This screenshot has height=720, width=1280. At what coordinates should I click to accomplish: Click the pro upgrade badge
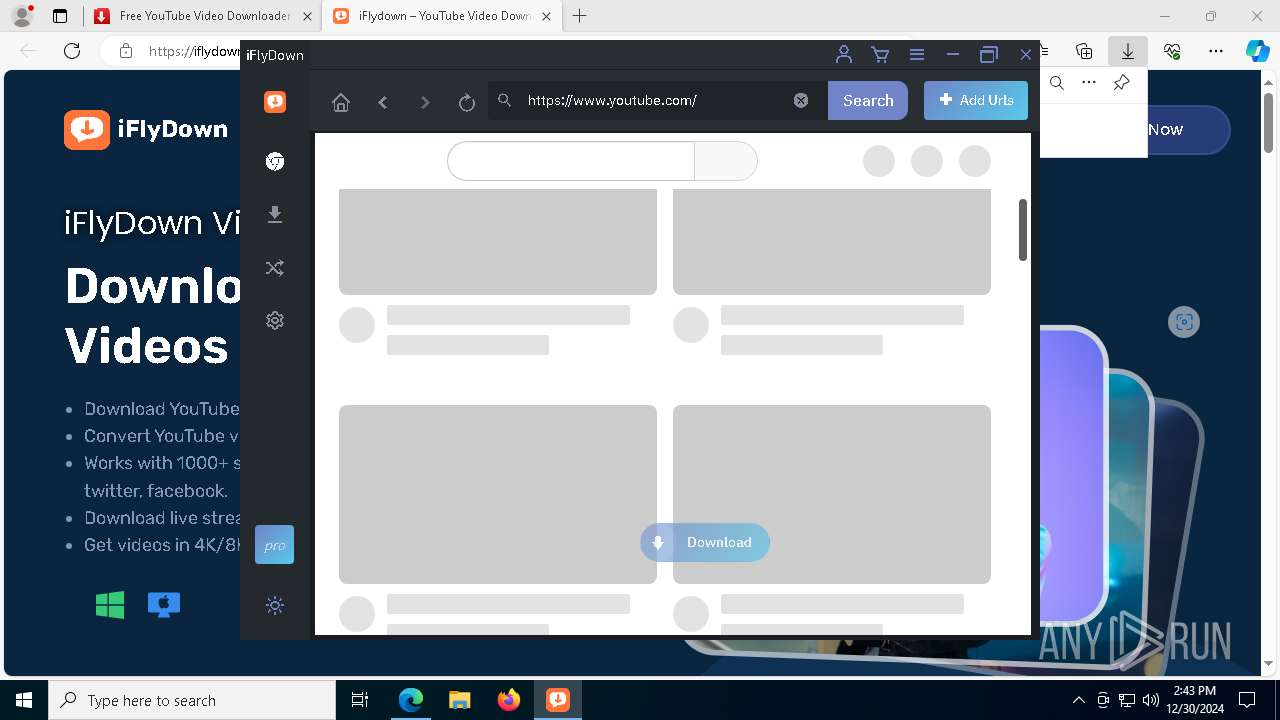274,545
